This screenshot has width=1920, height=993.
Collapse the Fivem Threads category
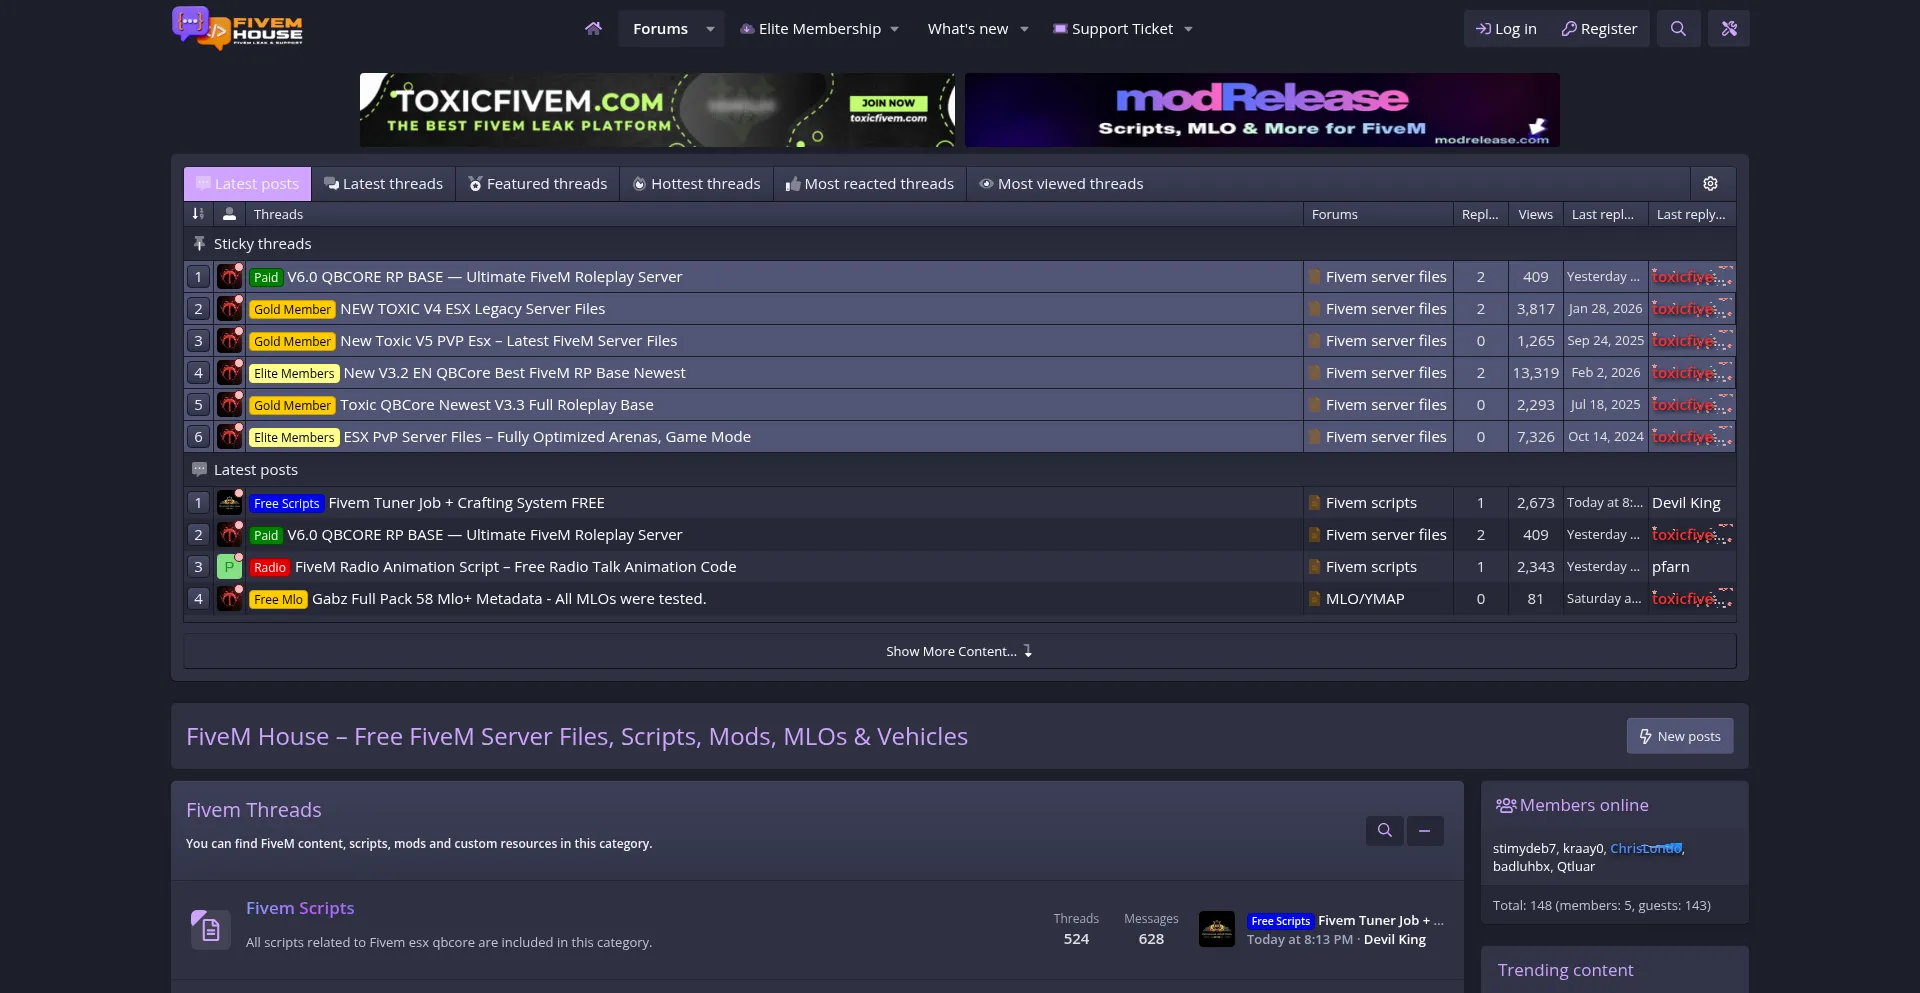1424,830
